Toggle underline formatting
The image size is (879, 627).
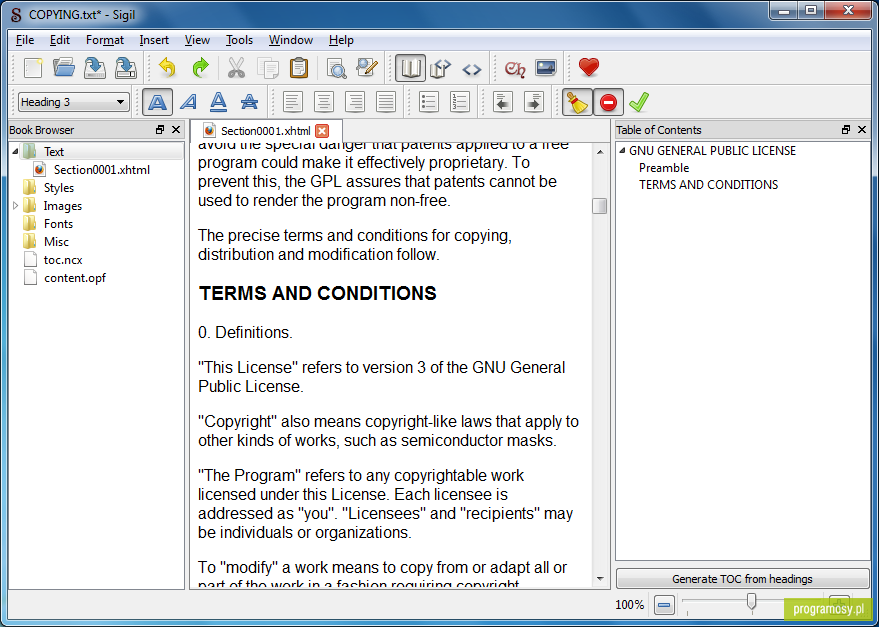219,102
